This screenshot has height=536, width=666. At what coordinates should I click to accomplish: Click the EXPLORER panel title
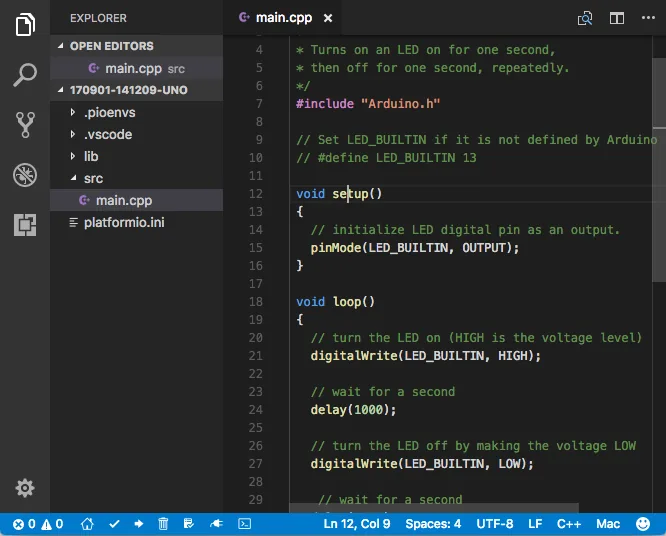coord(98,18)
